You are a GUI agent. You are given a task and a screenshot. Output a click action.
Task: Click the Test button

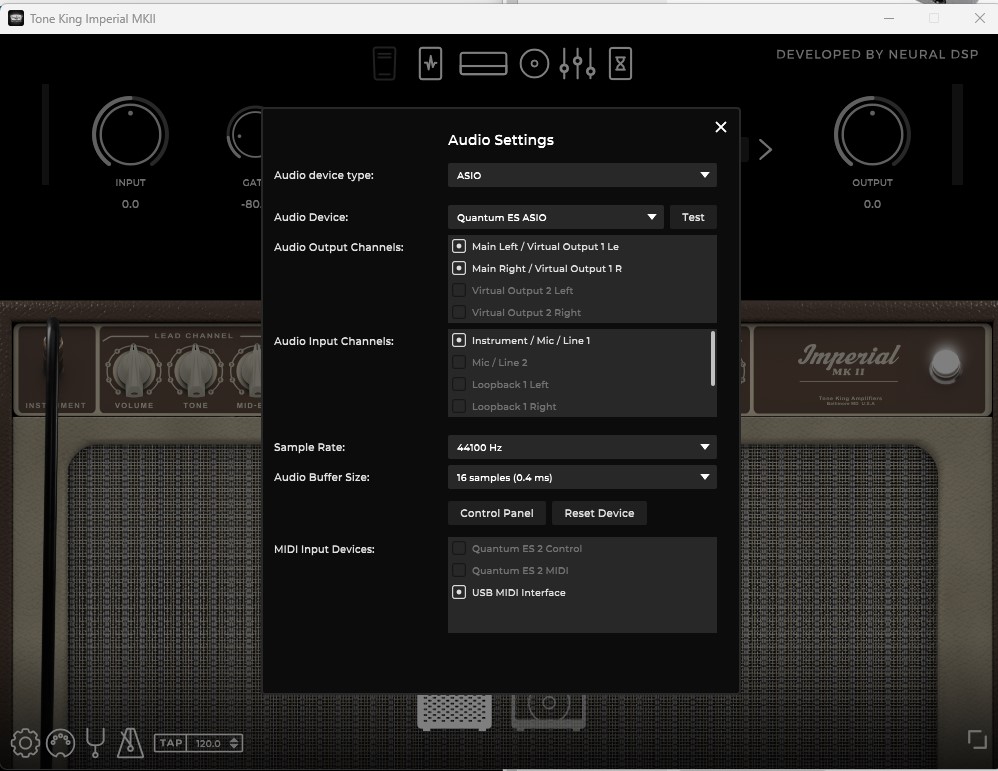693,217
